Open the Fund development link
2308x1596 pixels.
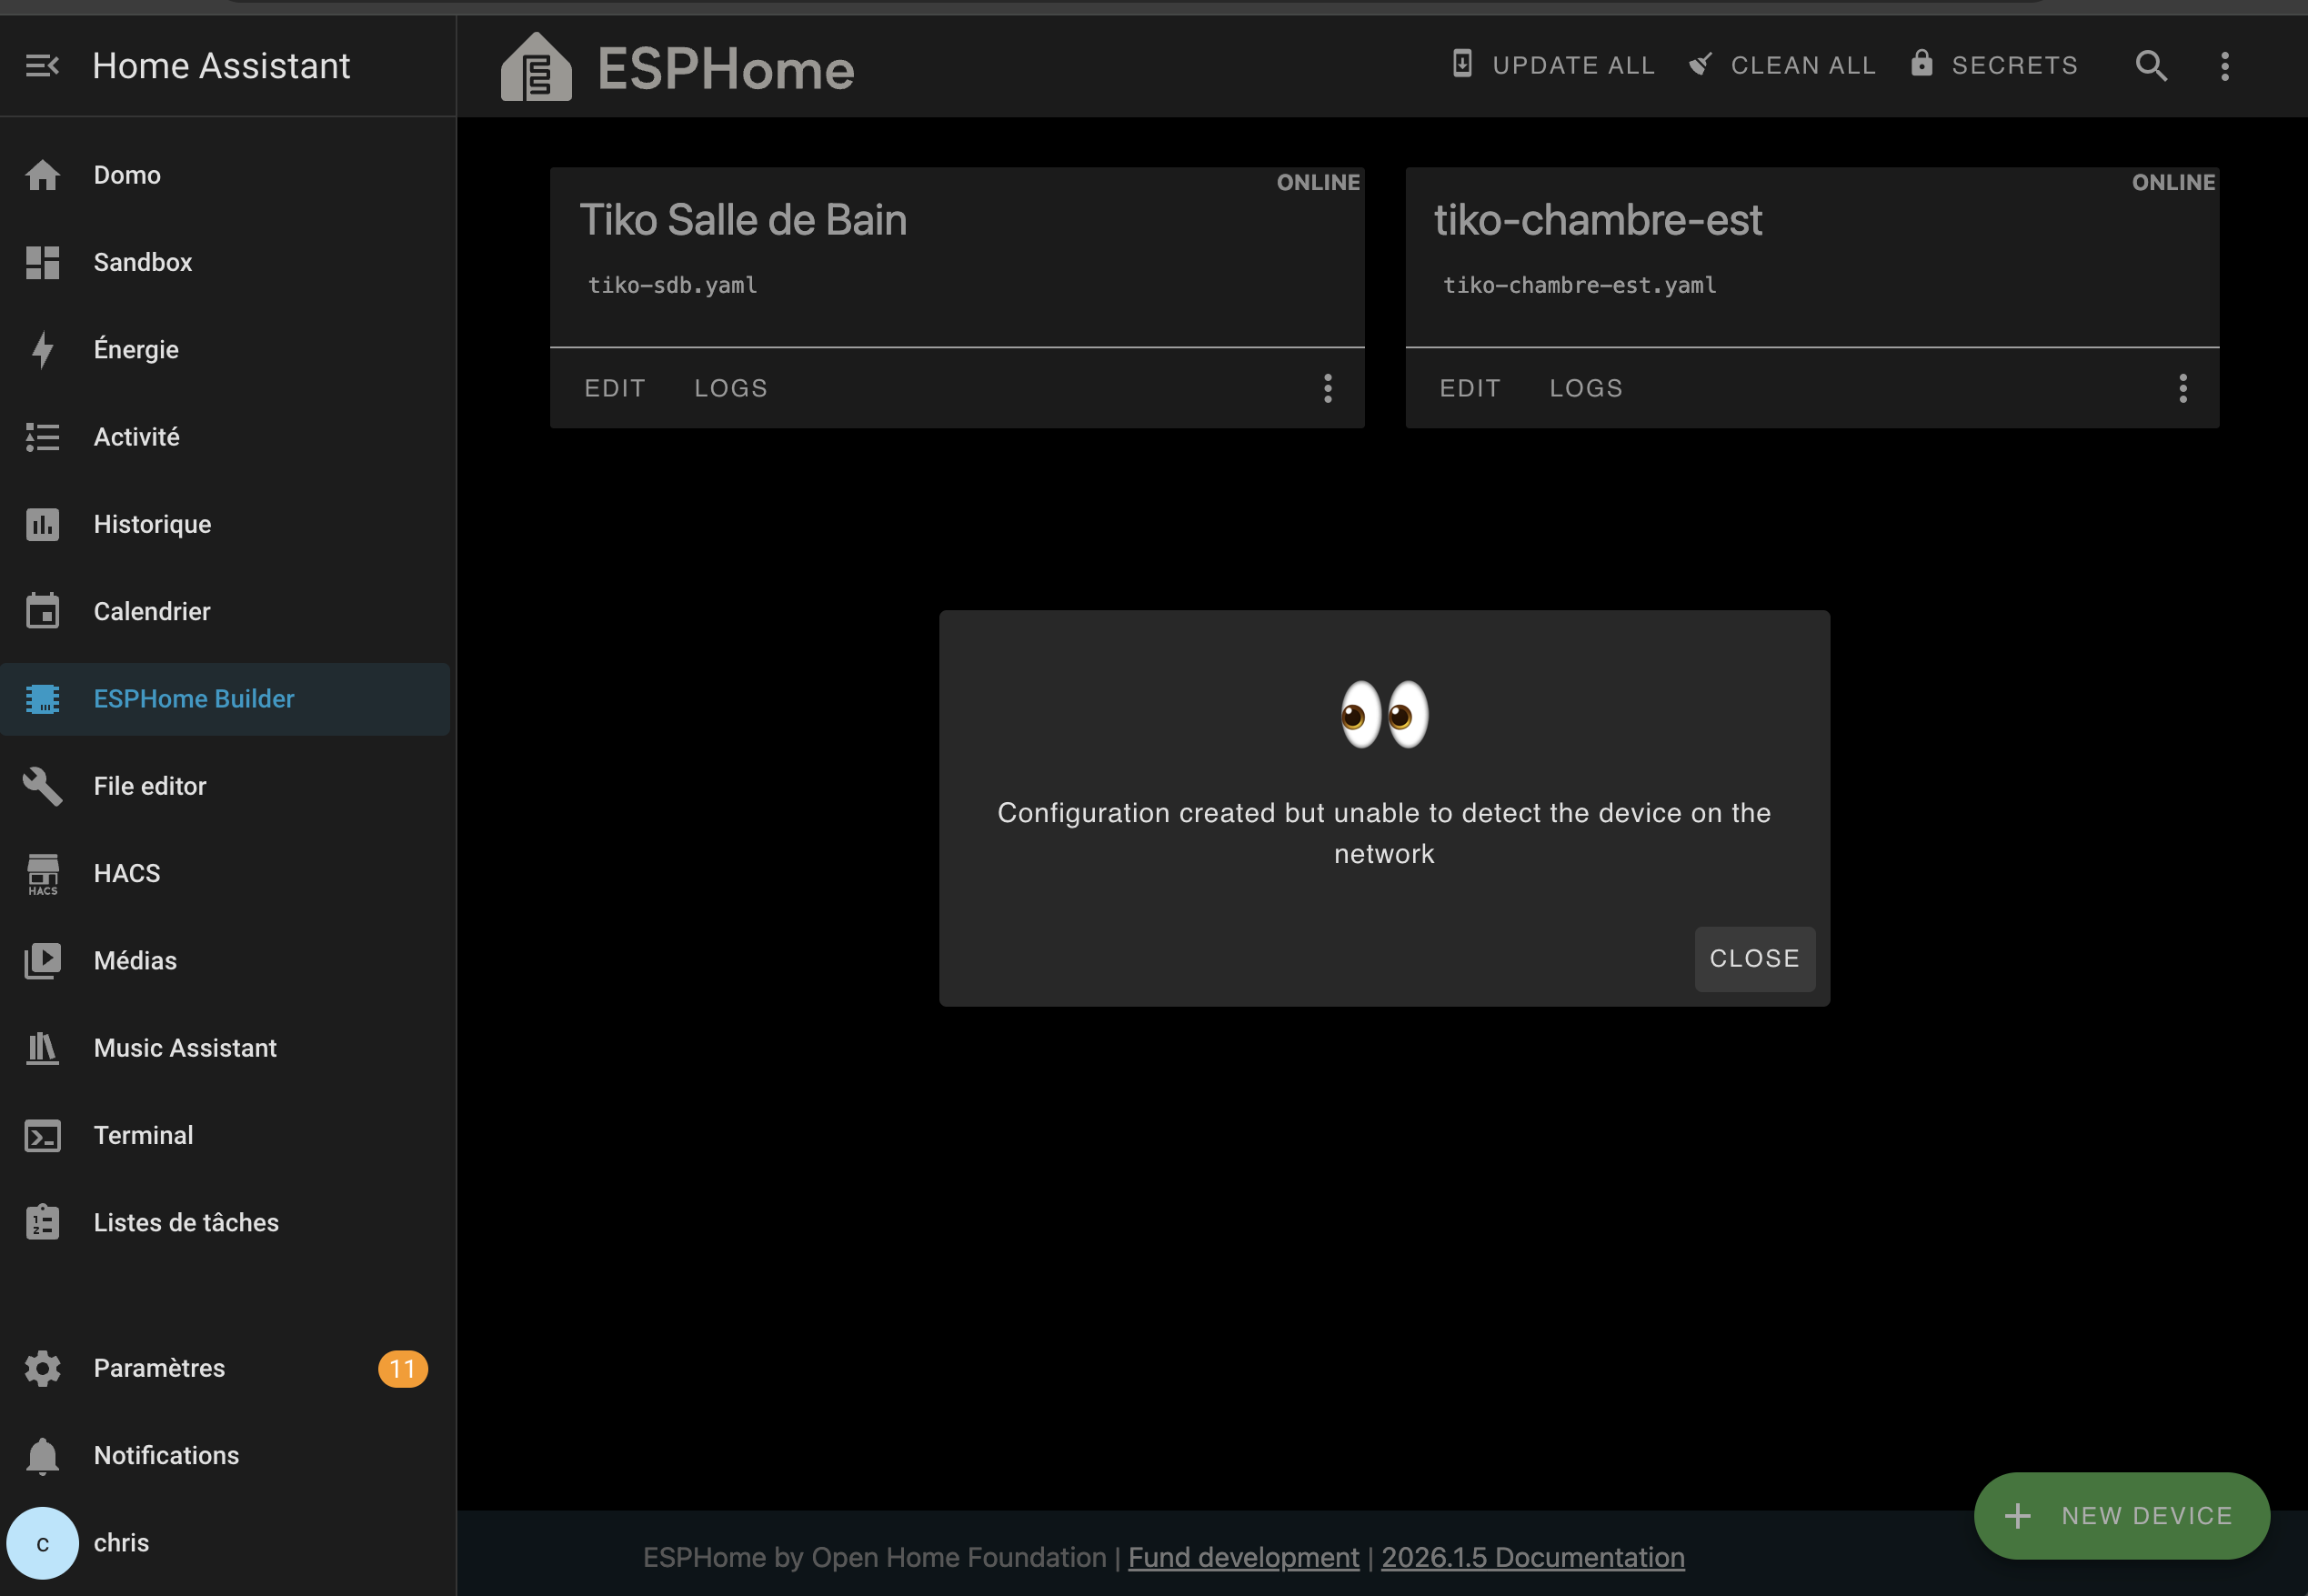pos(1243,1557)
